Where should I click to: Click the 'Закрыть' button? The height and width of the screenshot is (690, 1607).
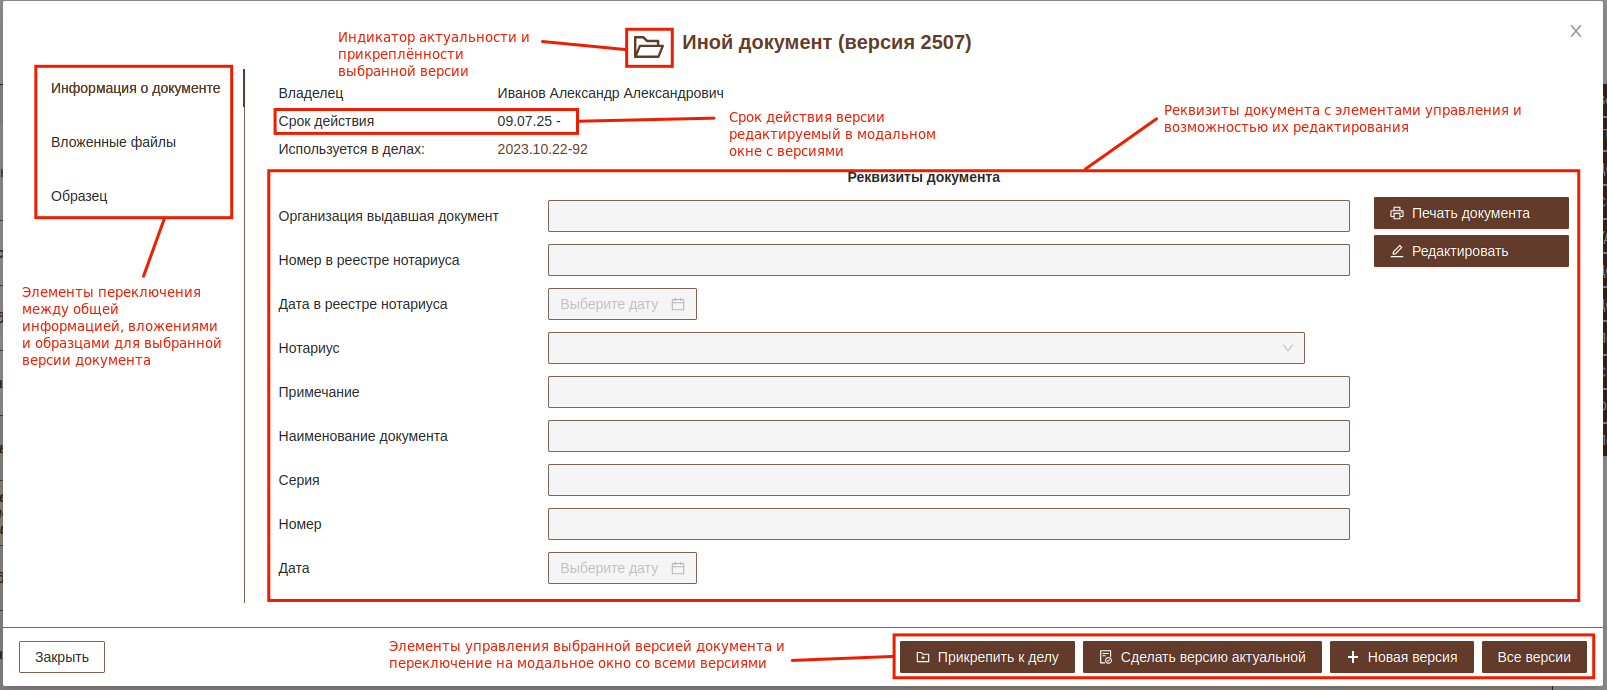(62, 657)
